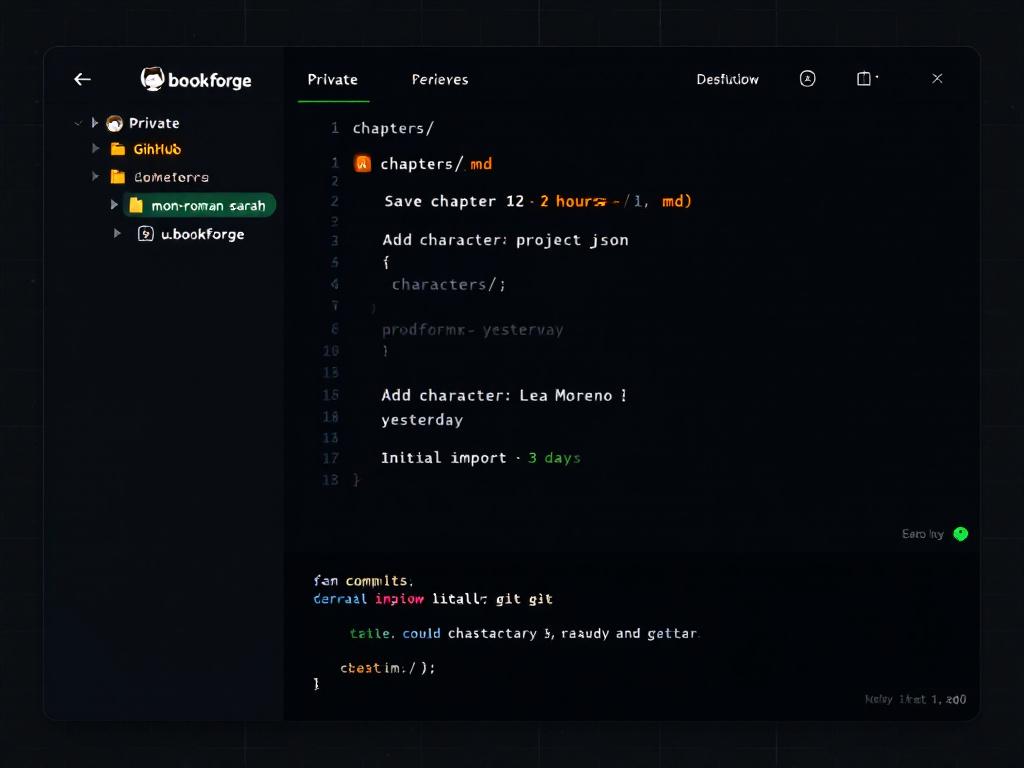
Task: Open the account avatar icon in toolbar
Action: point(807,78)
